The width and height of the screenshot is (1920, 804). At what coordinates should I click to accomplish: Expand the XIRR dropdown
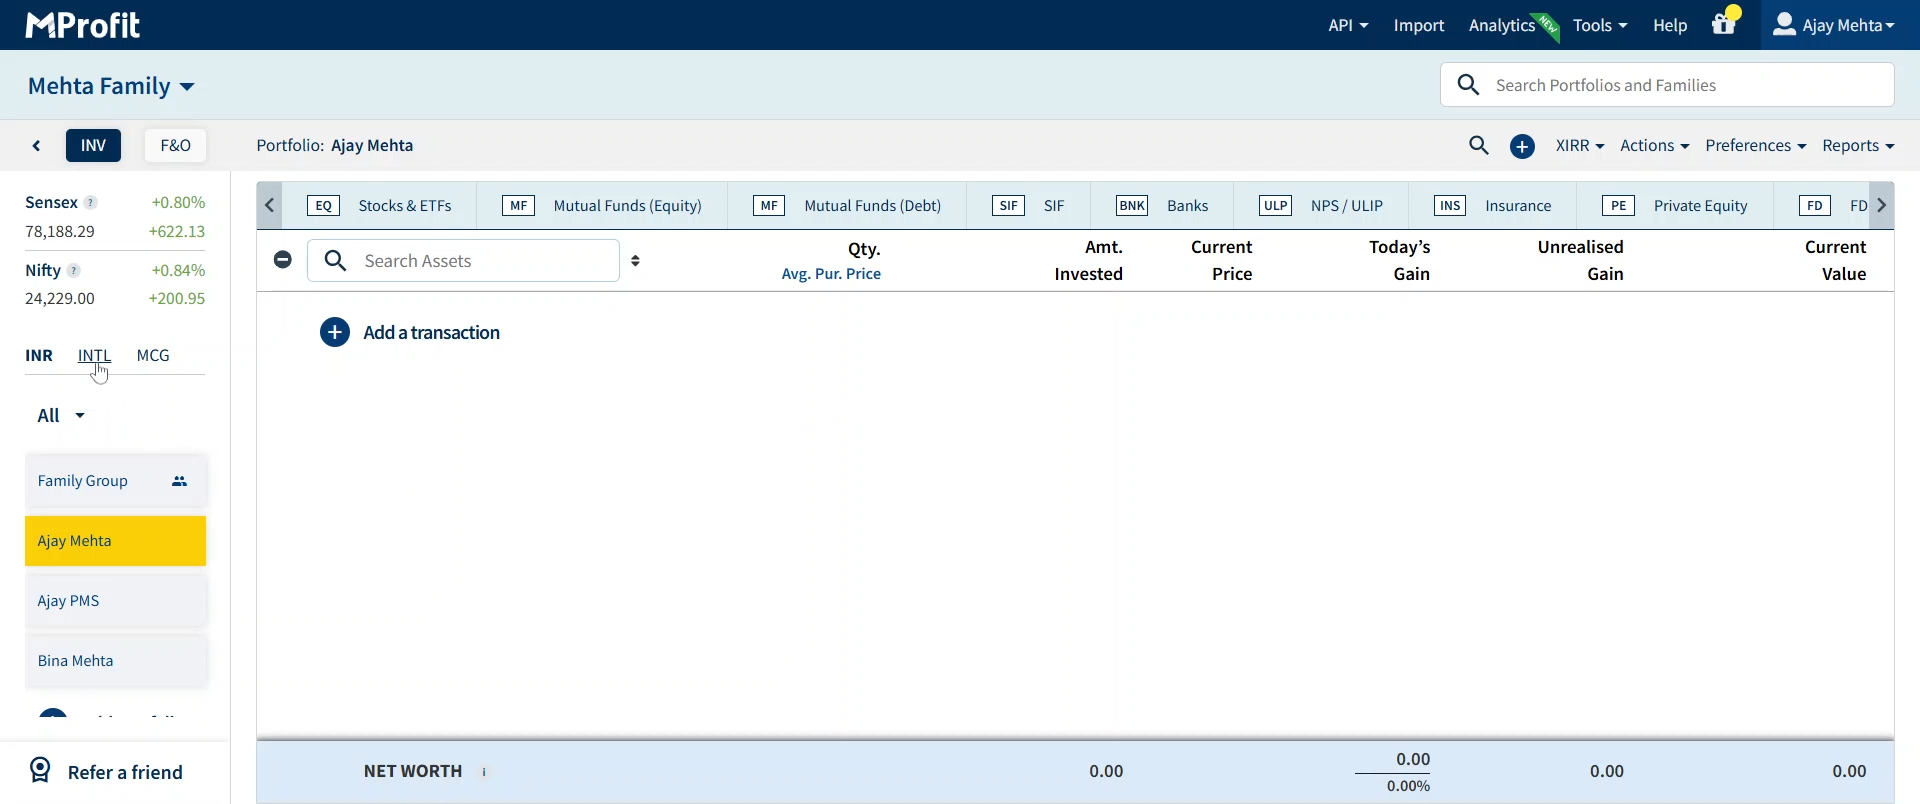pos(1579,146)
